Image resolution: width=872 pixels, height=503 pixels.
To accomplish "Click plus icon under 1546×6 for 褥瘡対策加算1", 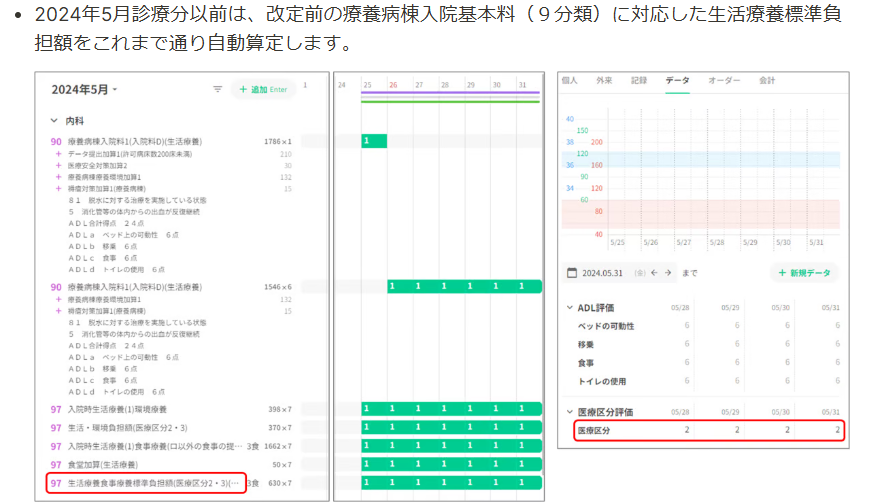I will point(58,311).
